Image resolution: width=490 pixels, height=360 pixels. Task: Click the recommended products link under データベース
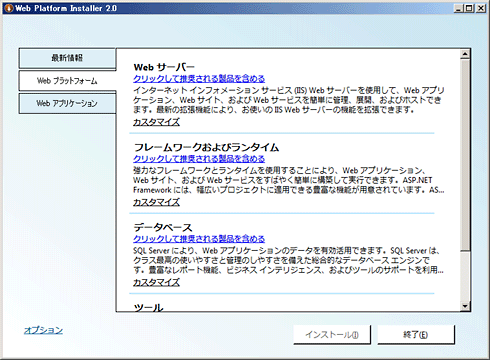pos(199,239)
